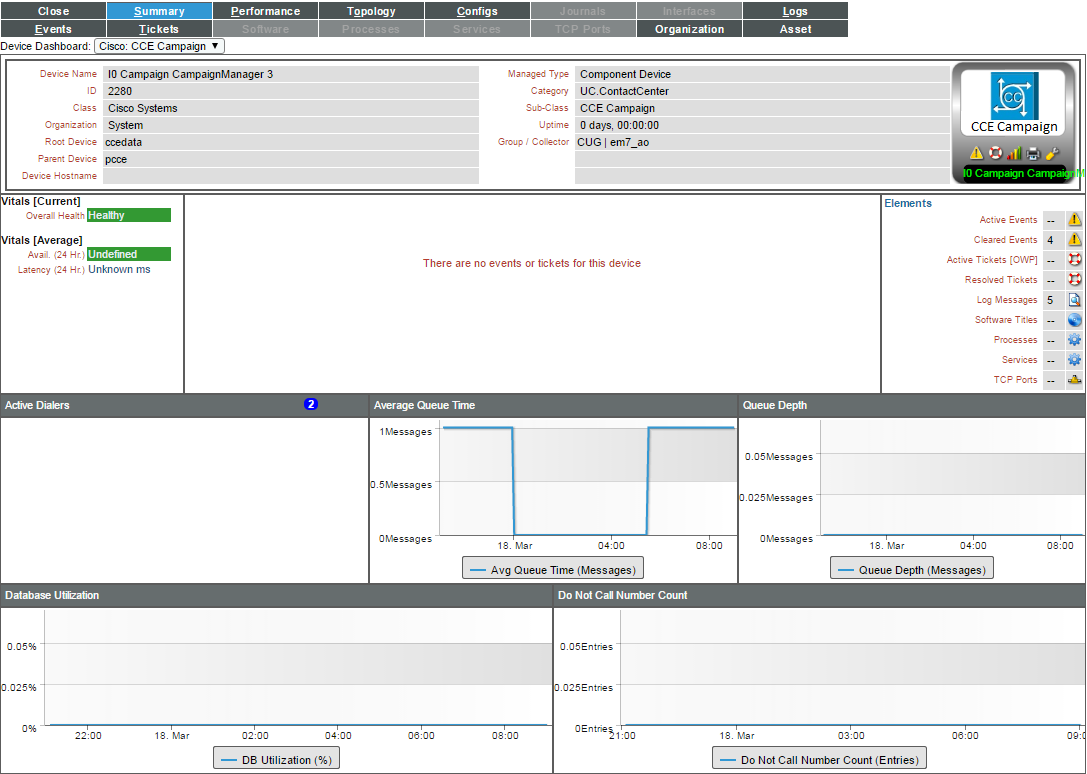Open the Device Dashboard dropdown Cisco: CCE Campaign

[x=159, y=46]
